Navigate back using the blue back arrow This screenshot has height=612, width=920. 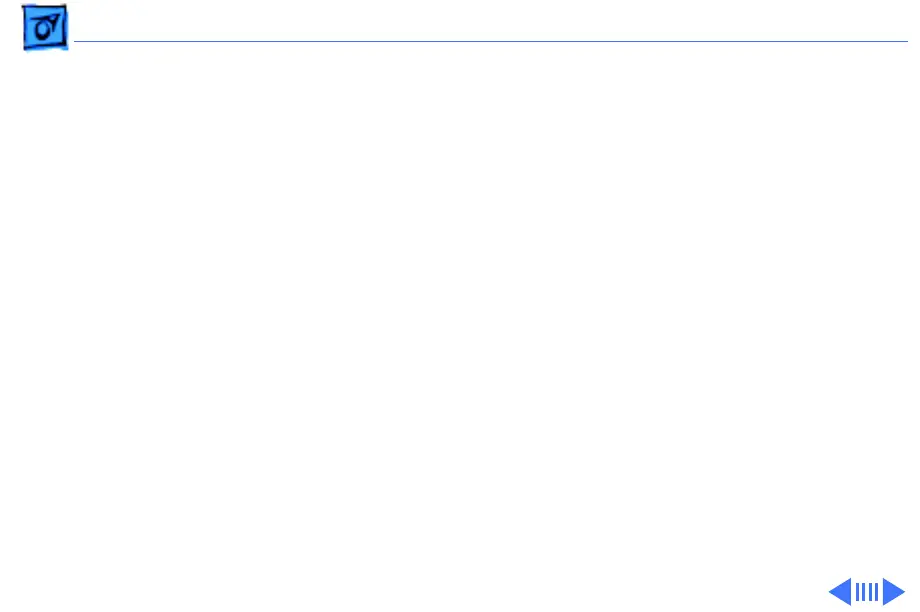[x=840, y=591]
